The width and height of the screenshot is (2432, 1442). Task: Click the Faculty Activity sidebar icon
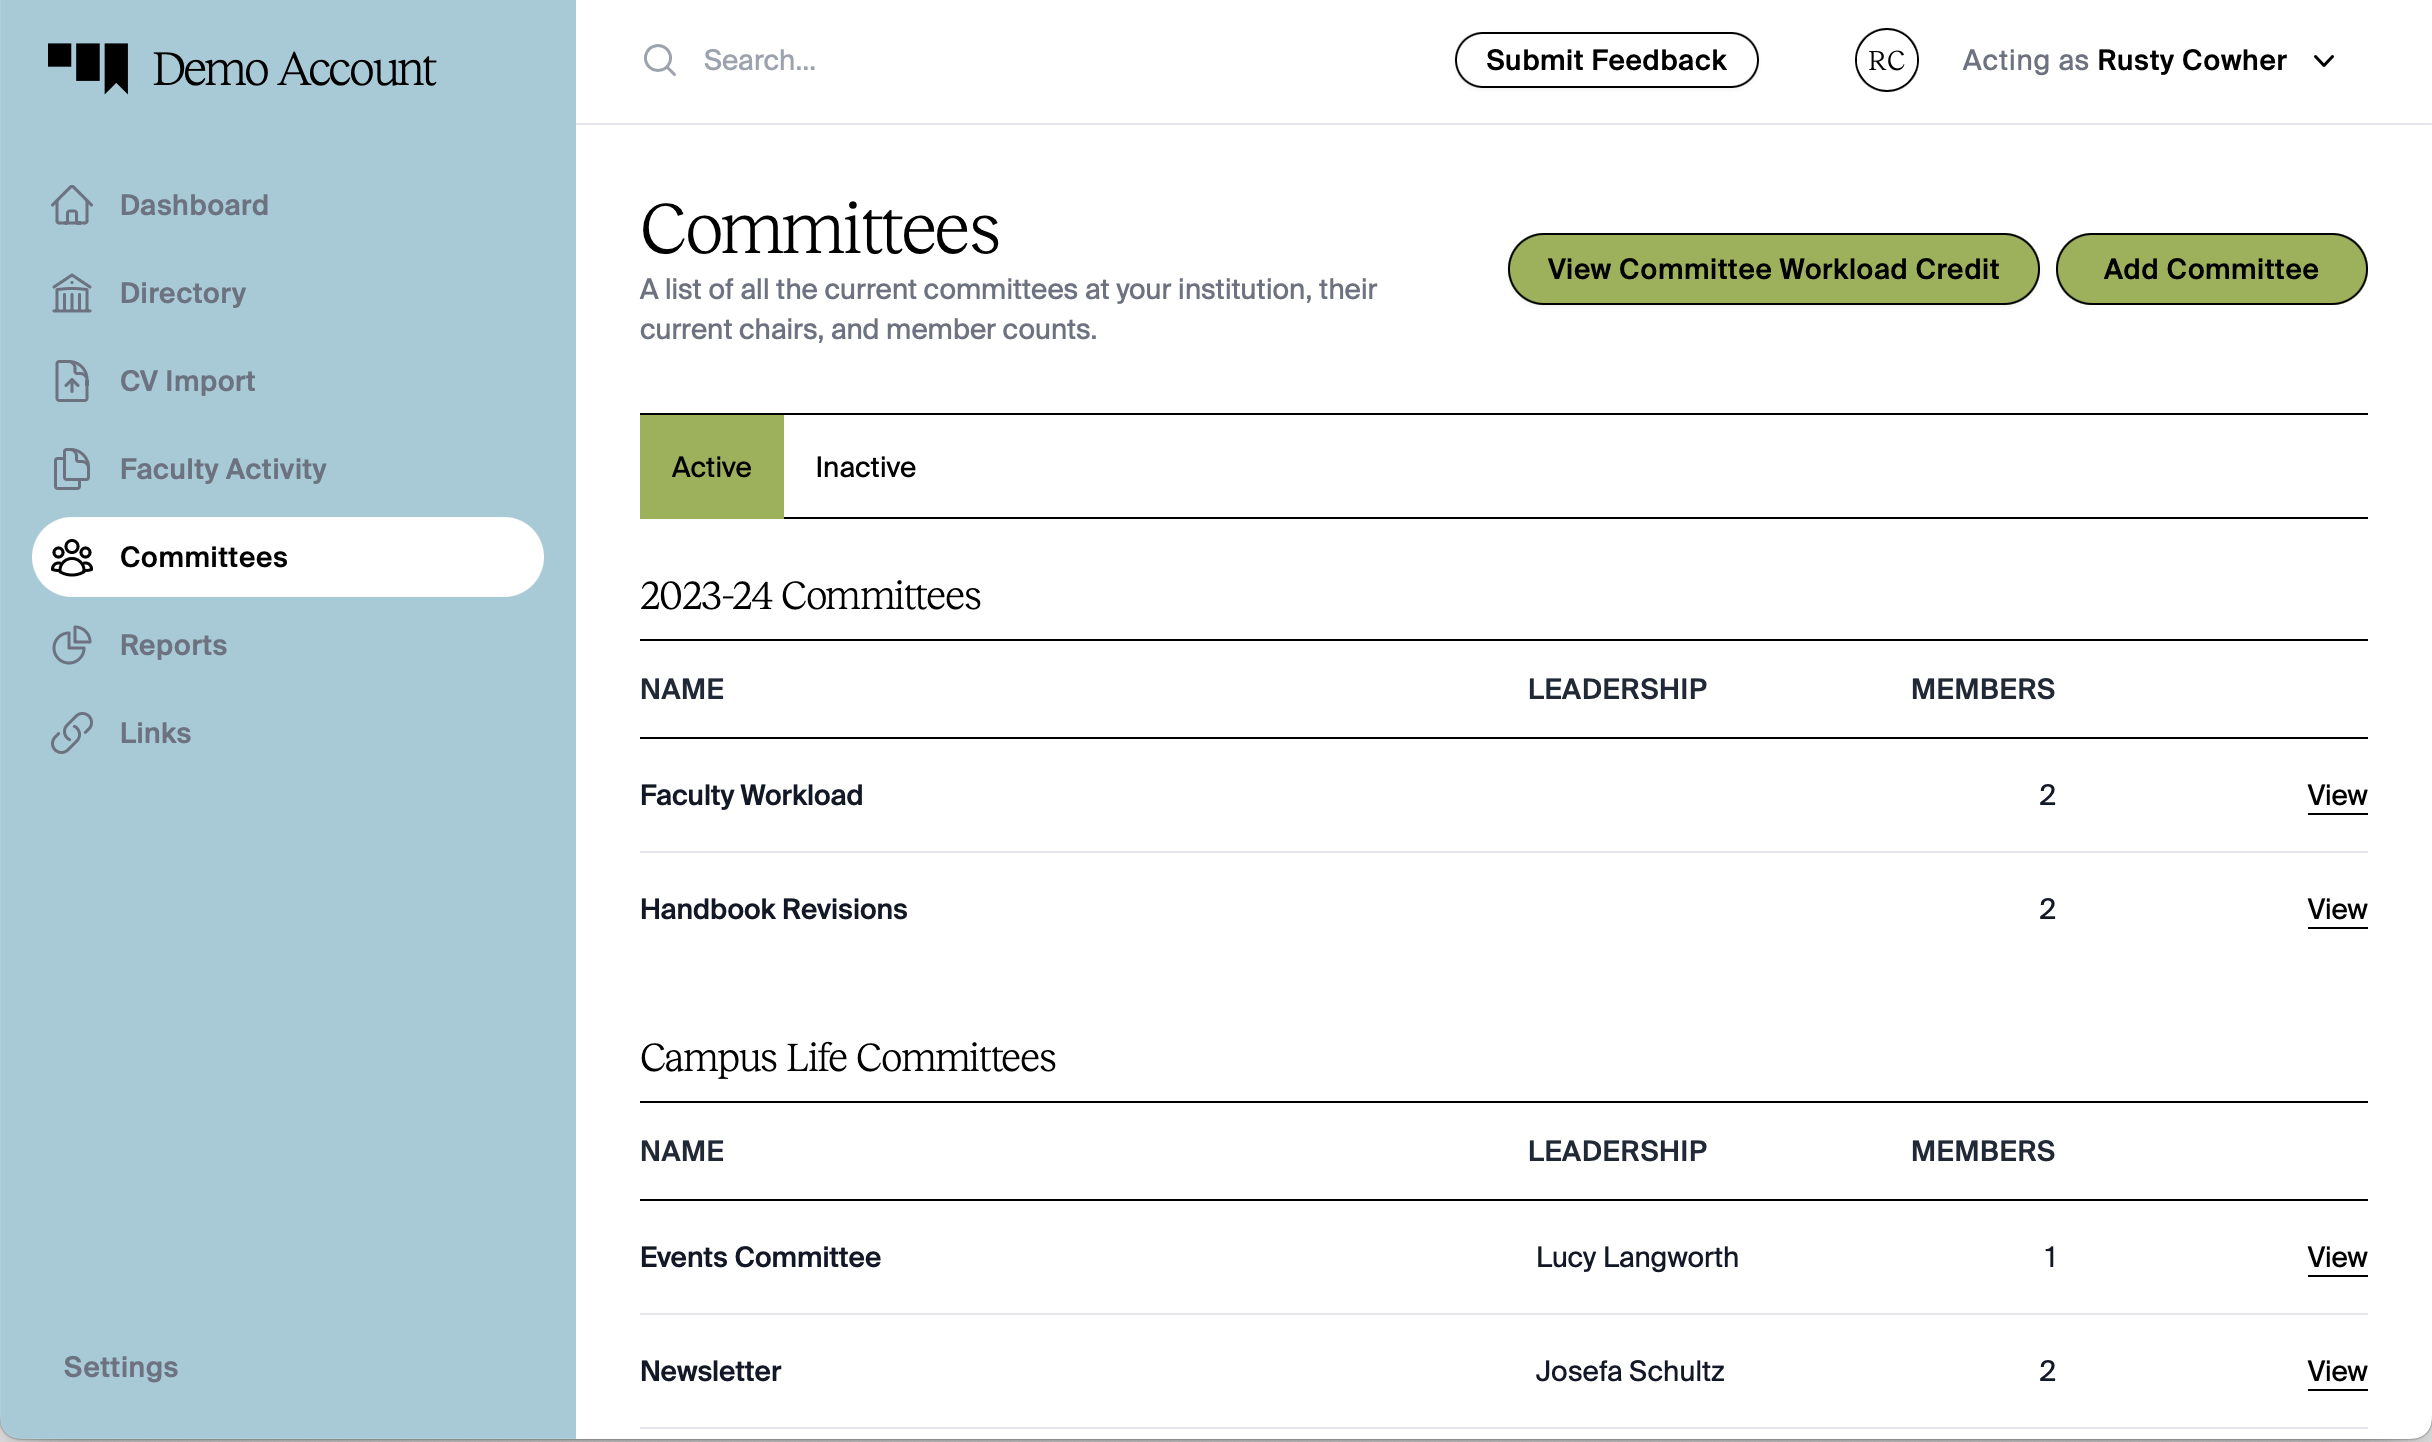[71, 469]
